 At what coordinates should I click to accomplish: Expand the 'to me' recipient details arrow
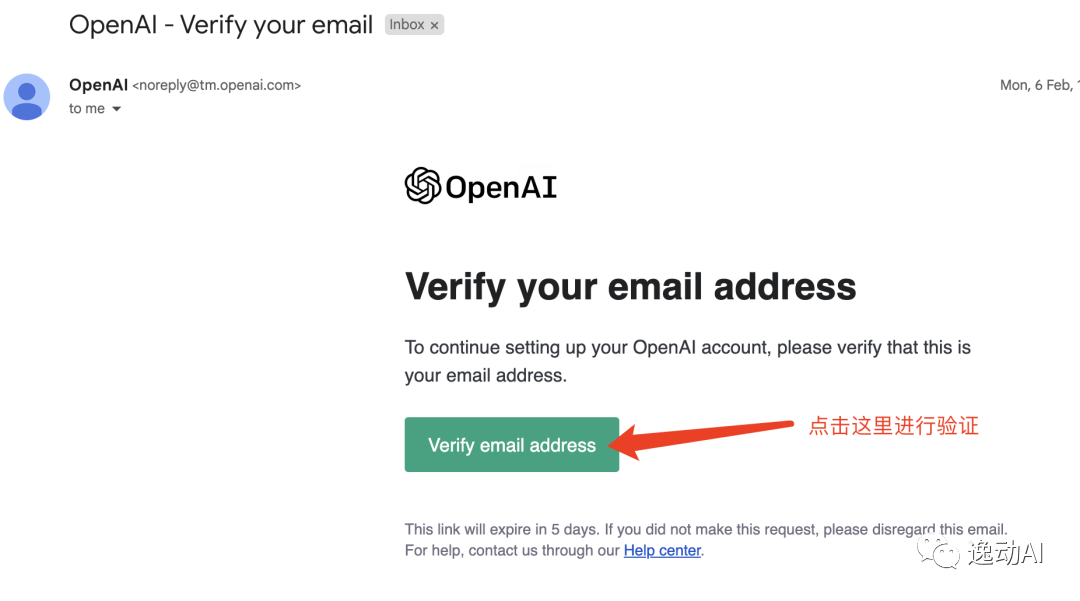(116, 109)
